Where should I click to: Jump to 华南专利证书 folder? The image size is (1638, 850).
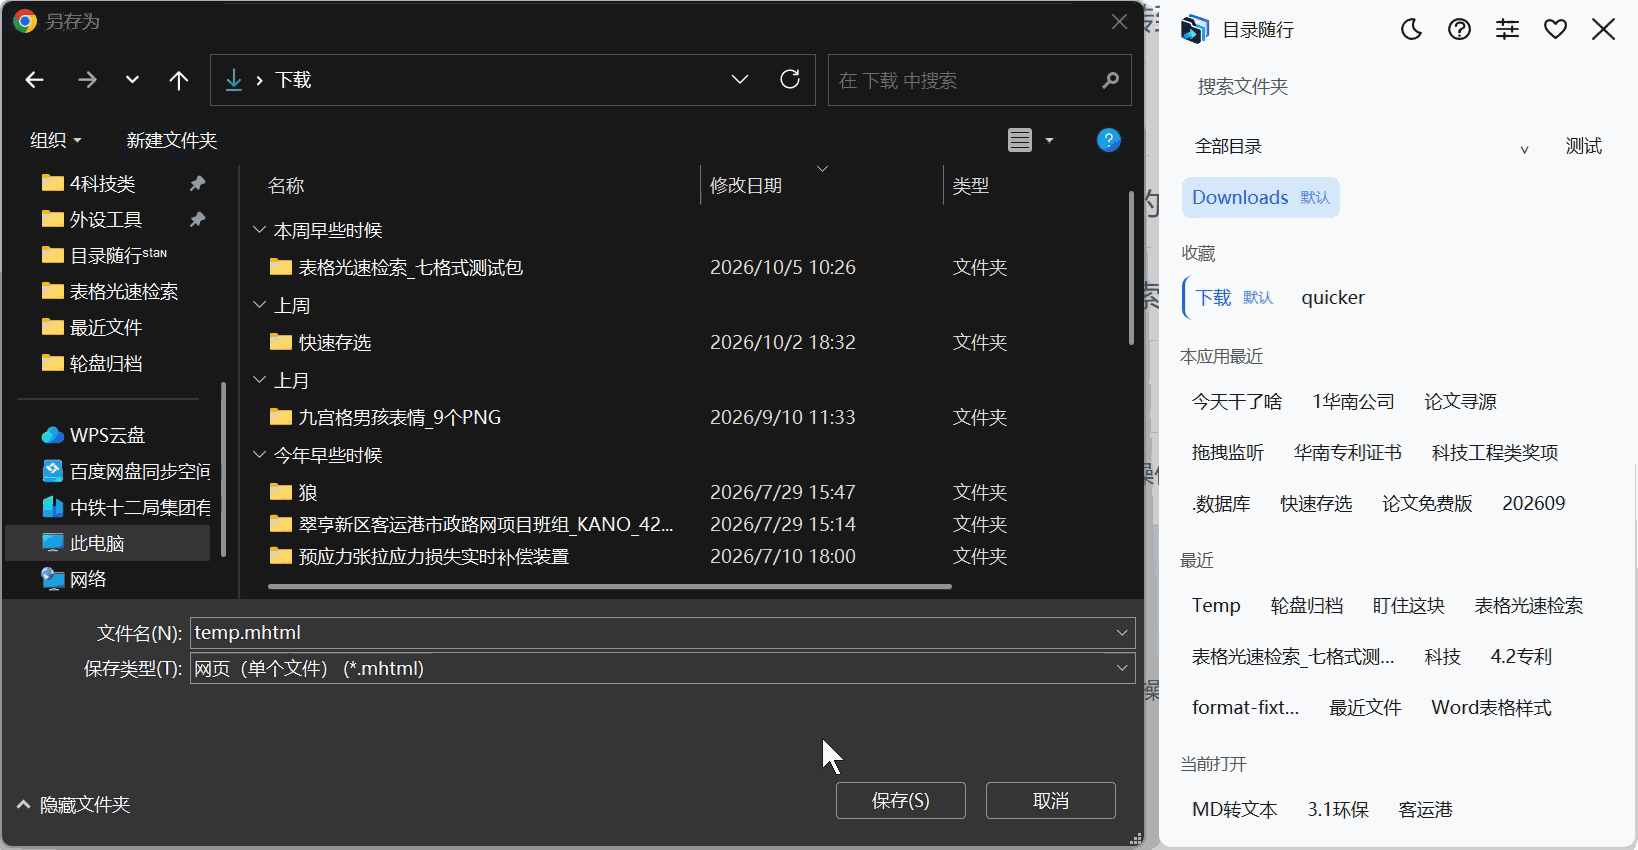1347,453
